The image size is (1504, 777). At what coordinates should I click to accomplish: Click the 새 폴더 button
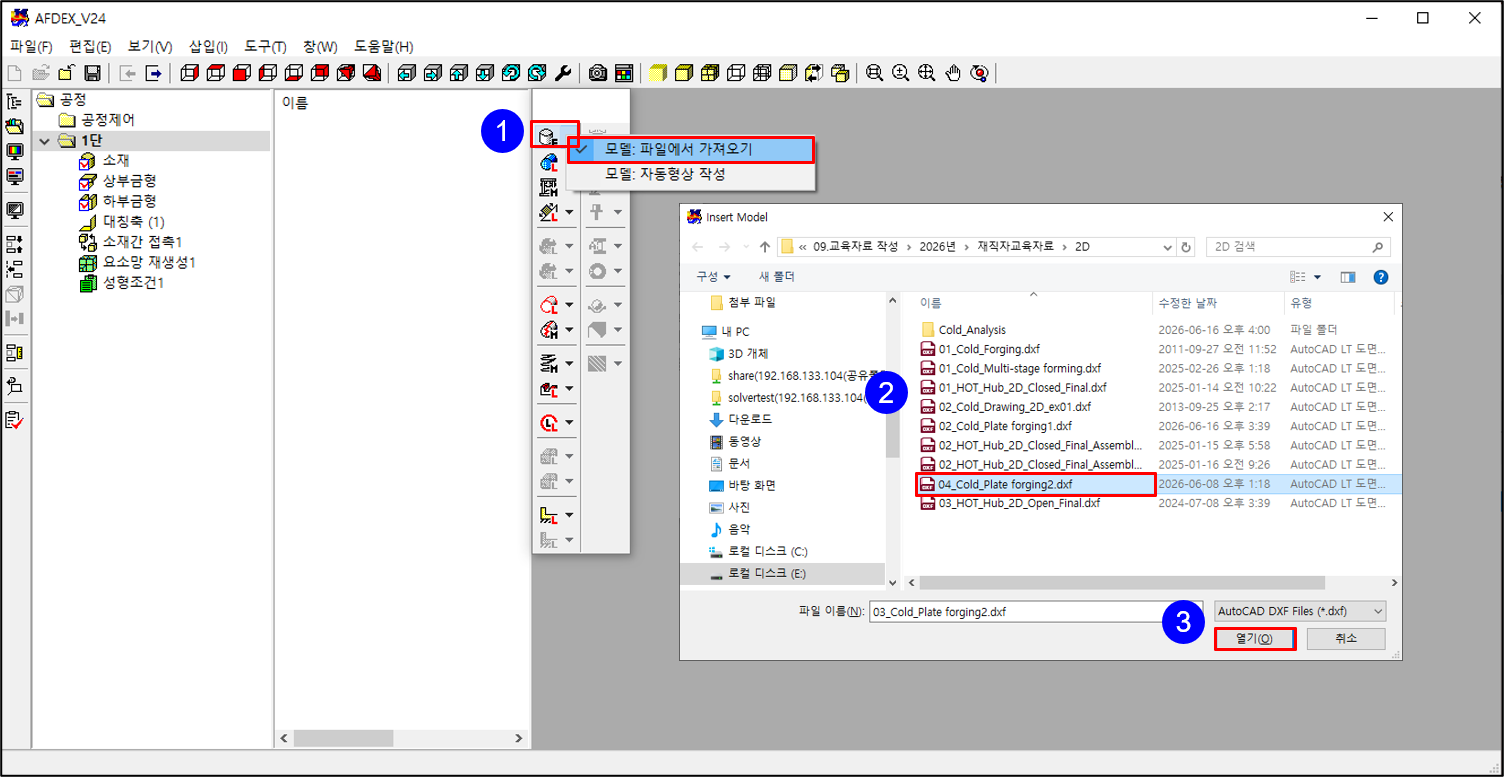[778, 276]
